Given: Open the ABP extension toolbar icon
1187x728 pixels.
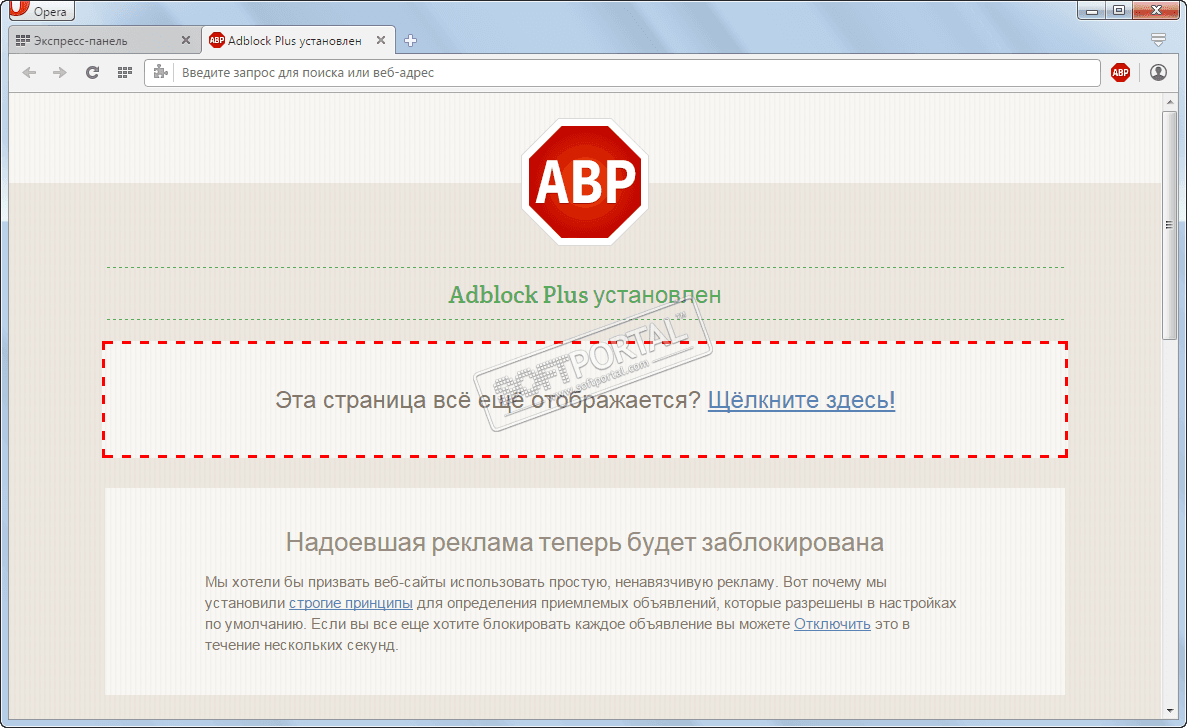Looking at the screenshot, I should pos(1120,73).
